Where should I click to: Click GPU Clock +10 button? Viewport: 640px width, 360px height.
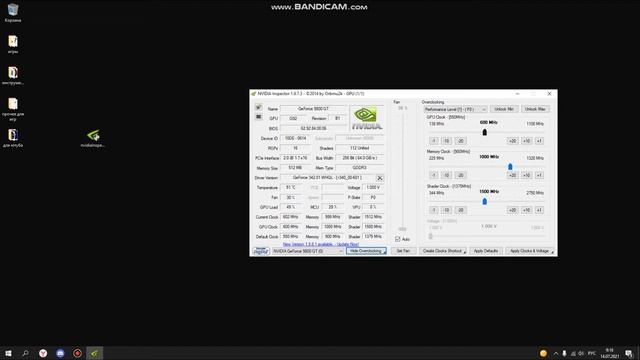tap(527, 141)
